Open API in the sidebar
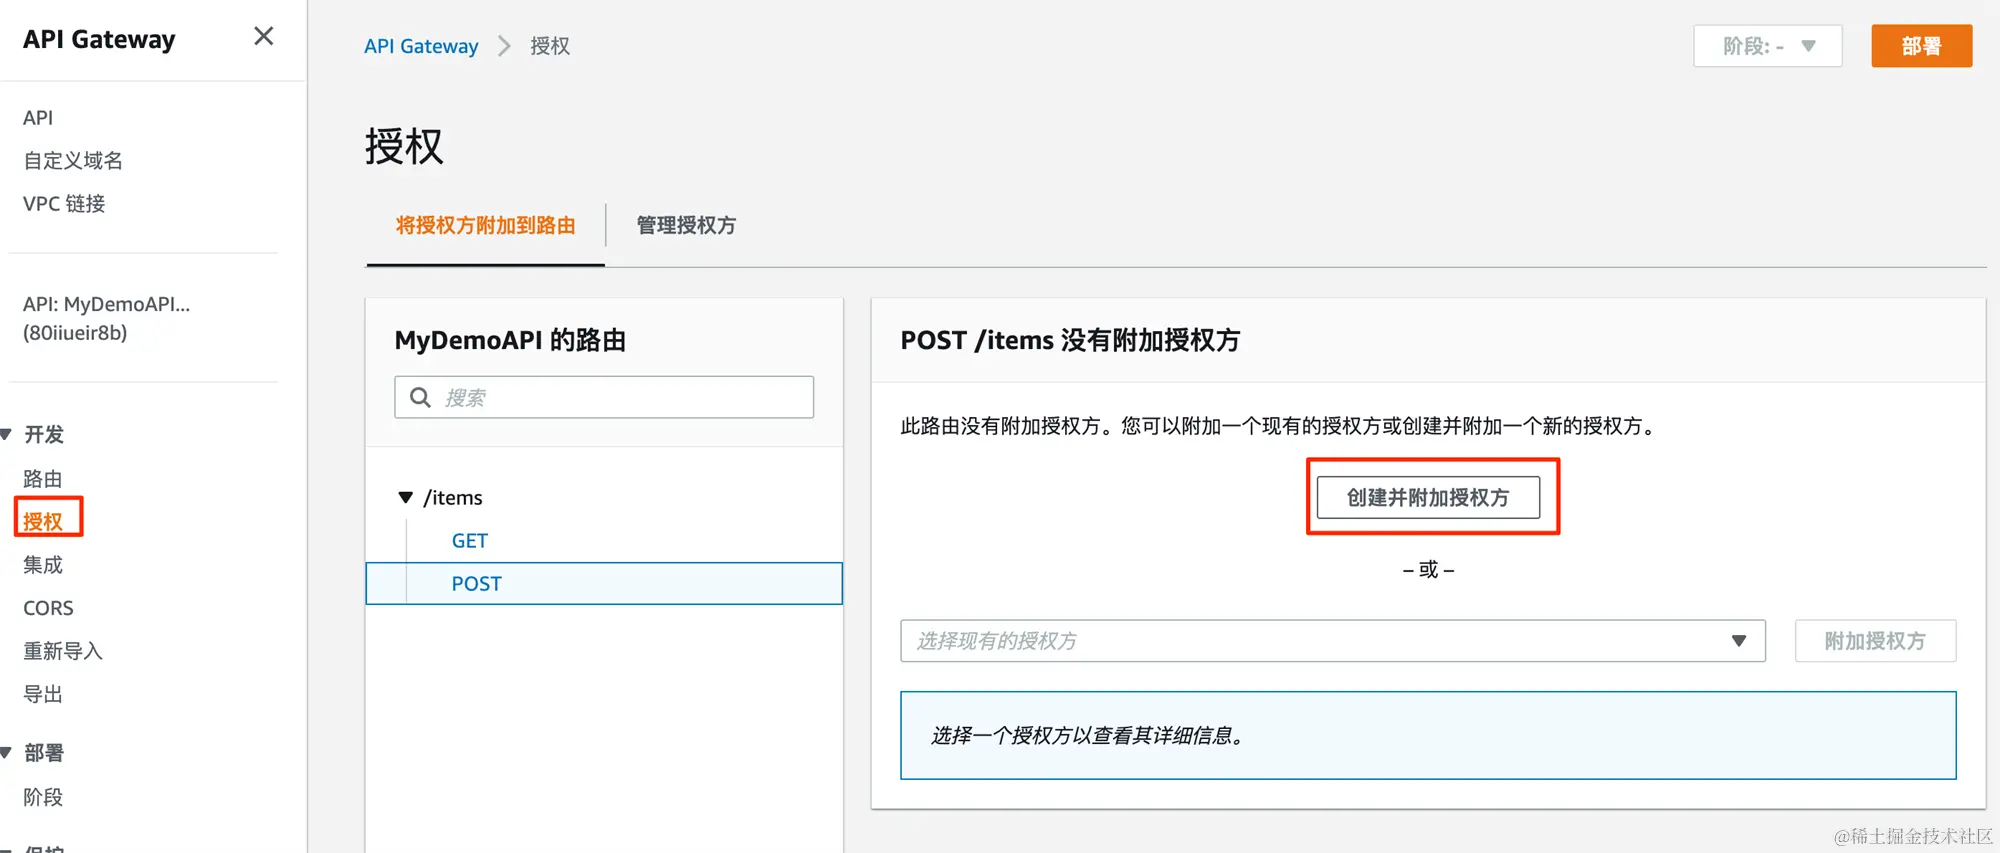 tap(38, 118)
